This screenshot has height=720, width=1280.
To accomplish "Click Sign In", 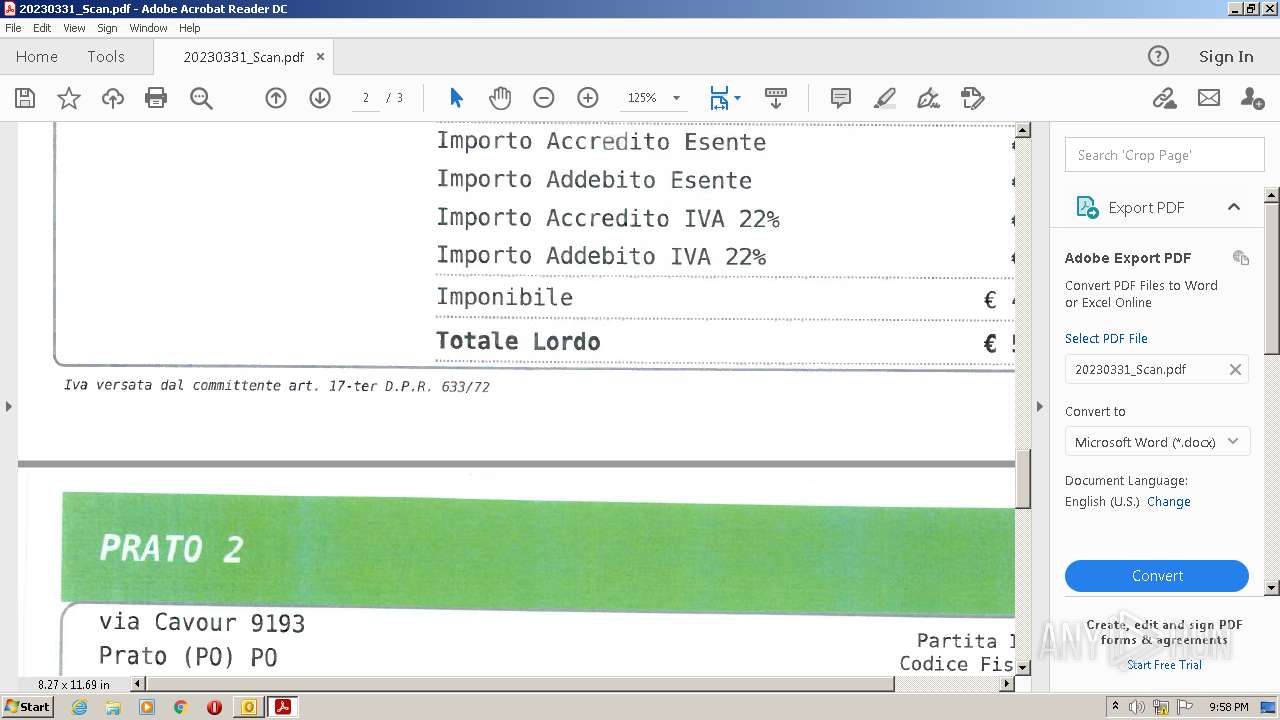I will tap(1226, 57).
